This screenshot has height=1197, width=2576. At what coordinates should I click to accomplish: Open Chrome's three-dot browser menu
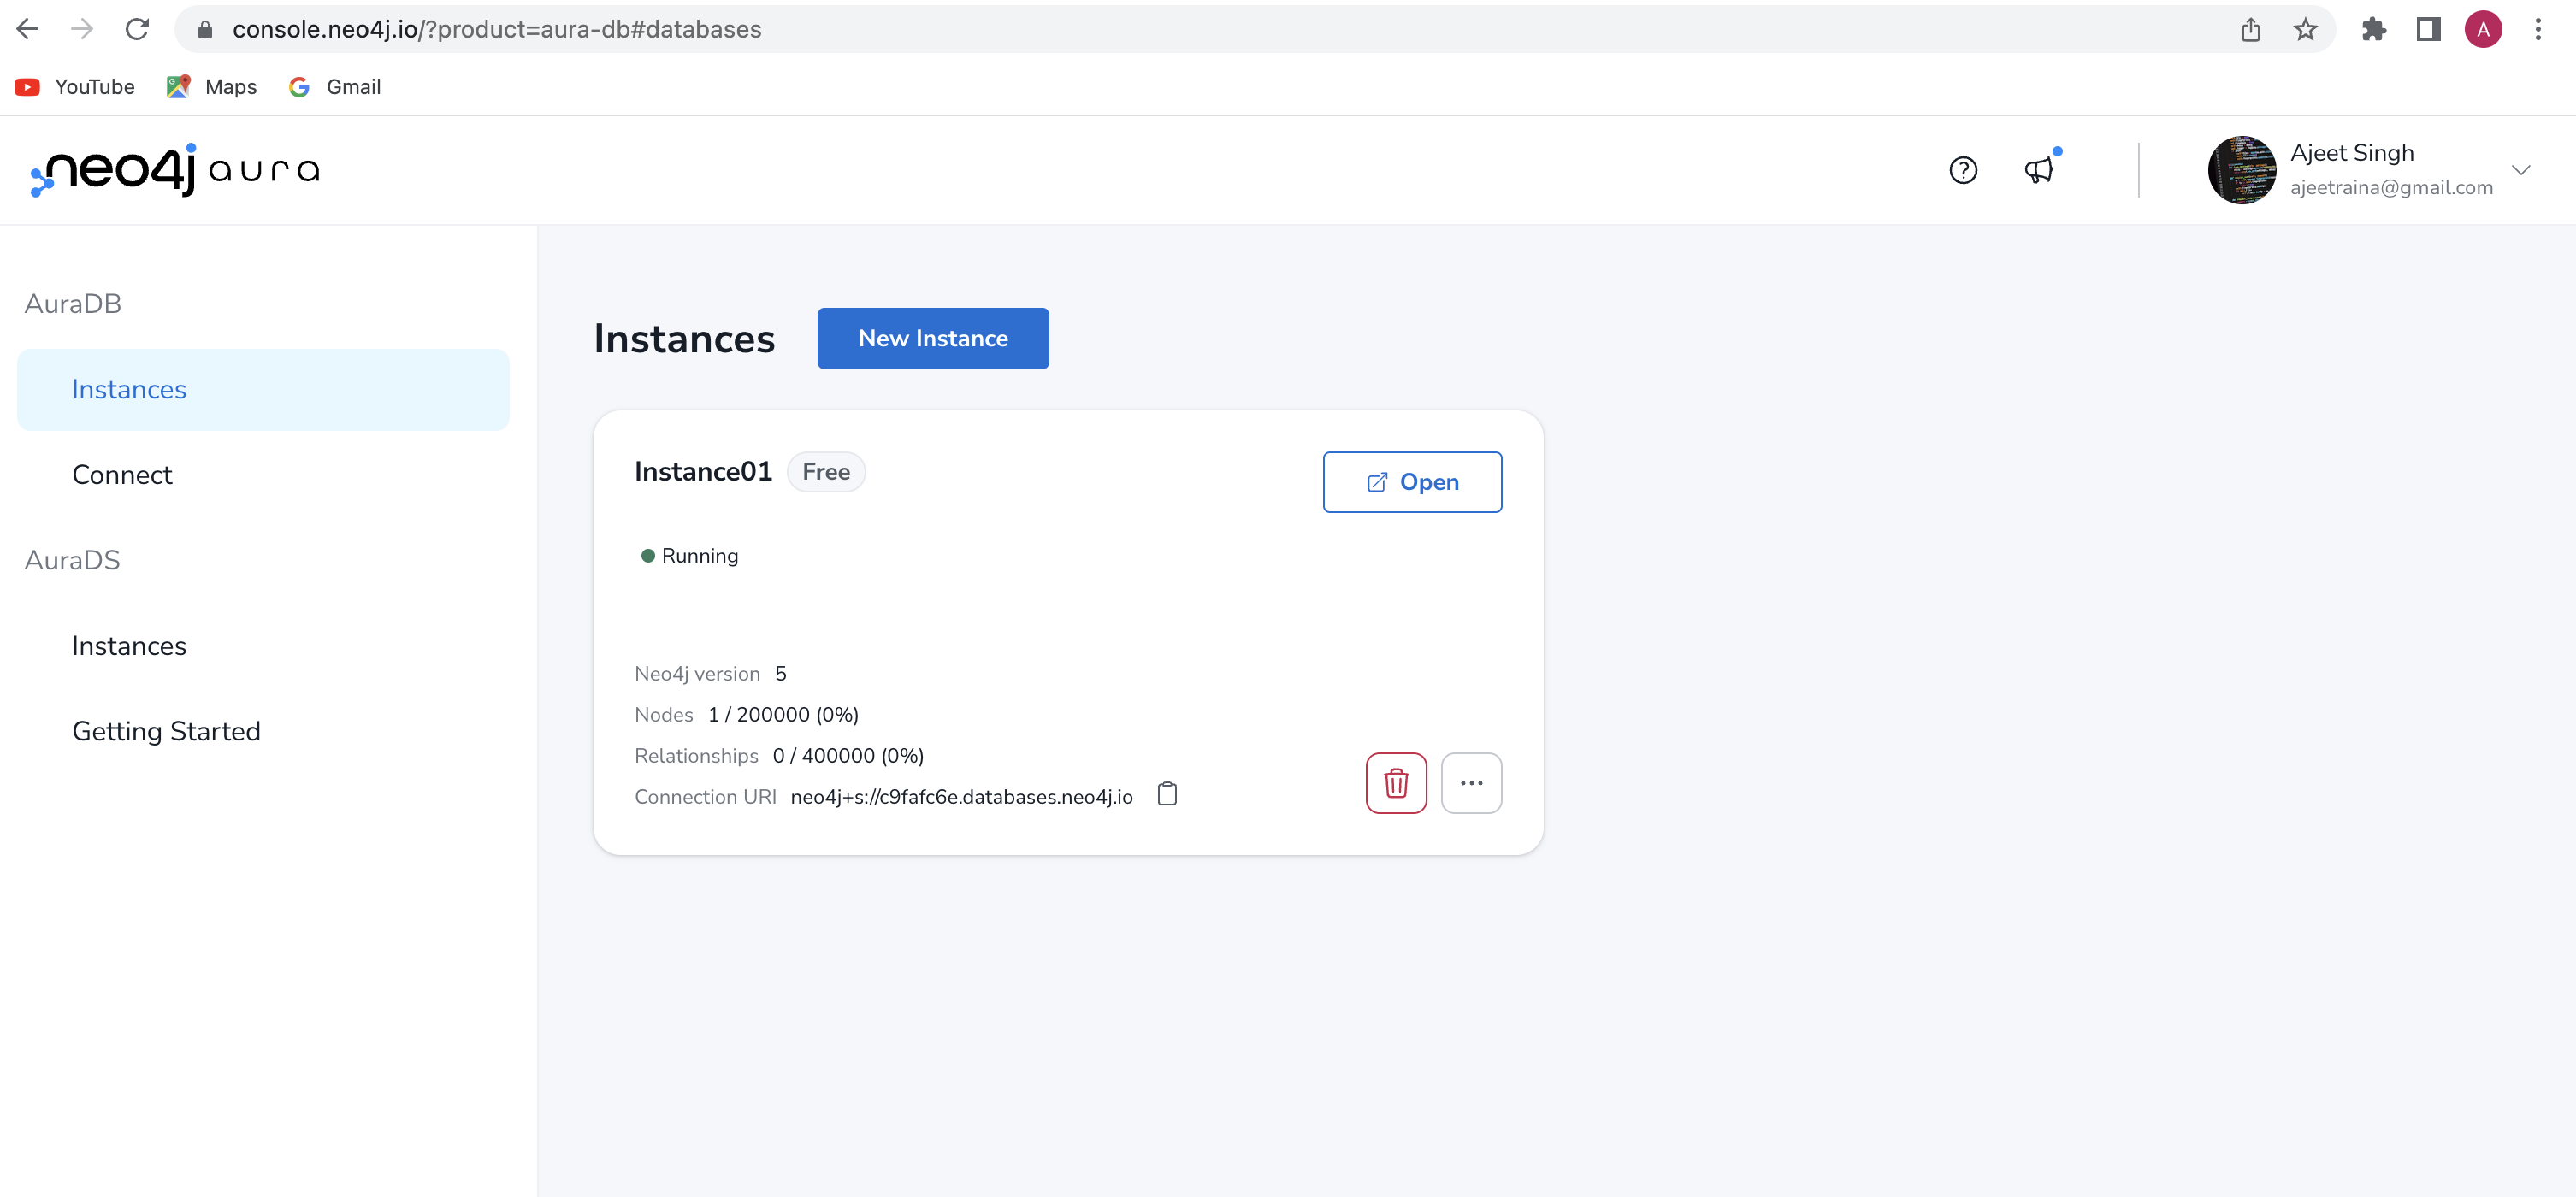(x=2541, y=29)
